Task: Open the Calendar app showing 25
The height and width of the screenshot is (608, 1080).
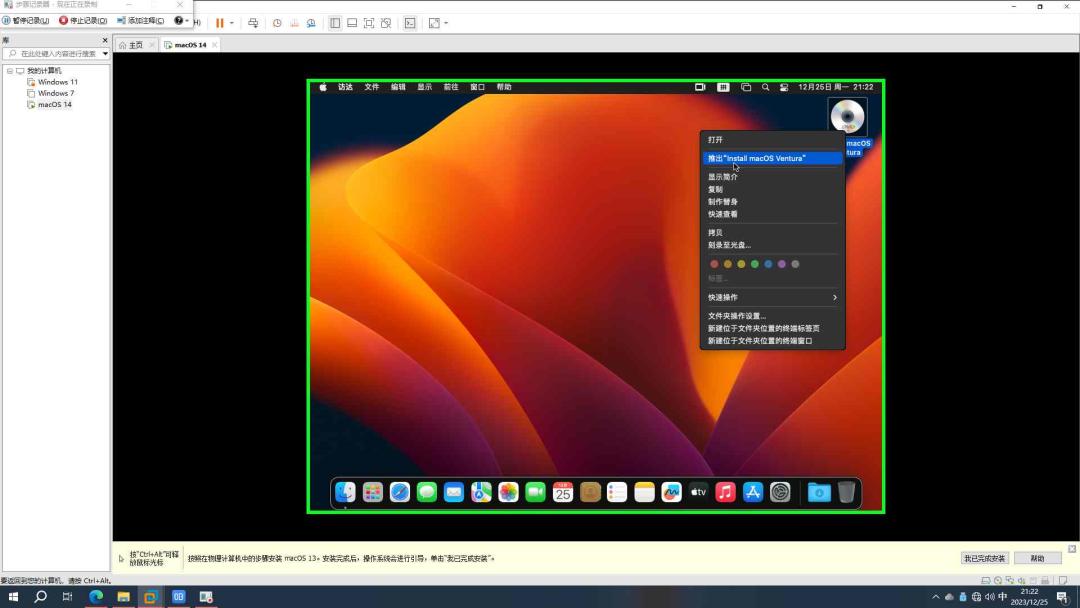Action: (x=562, y=491)
